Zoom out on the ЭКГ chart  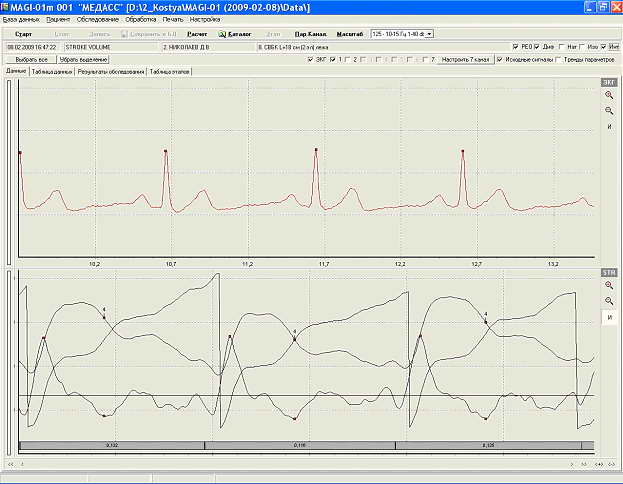coord(608,110)
